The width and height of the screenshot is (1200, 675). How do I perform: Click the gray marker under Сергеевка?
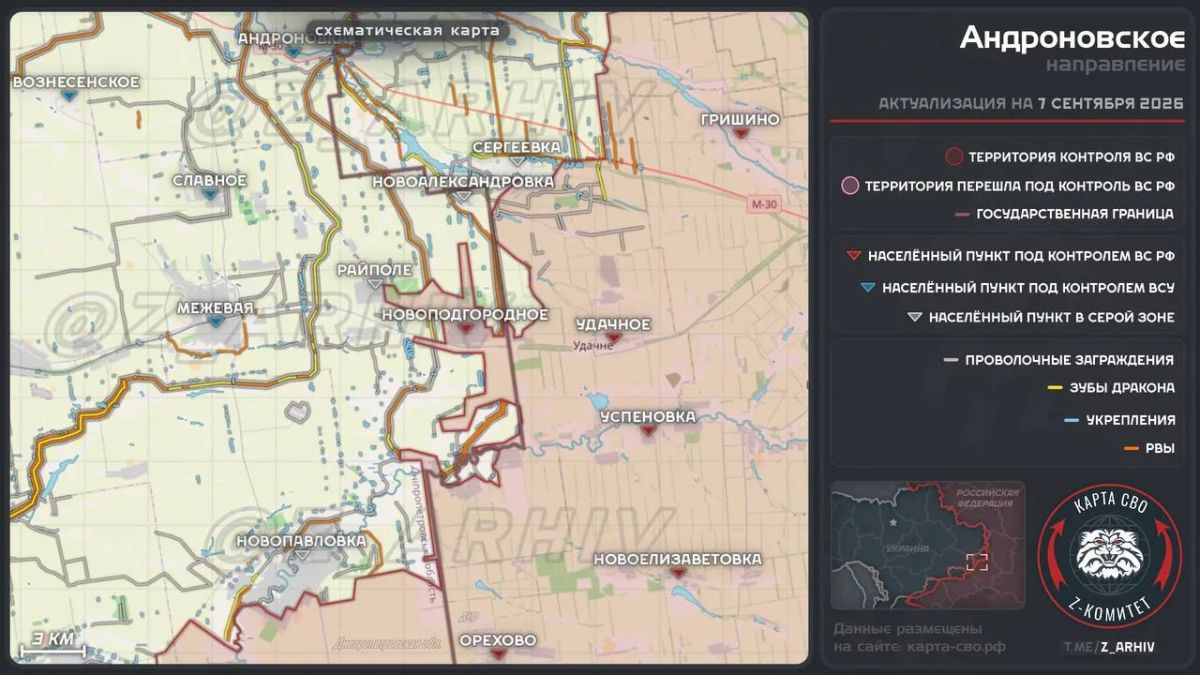point(517,161)
